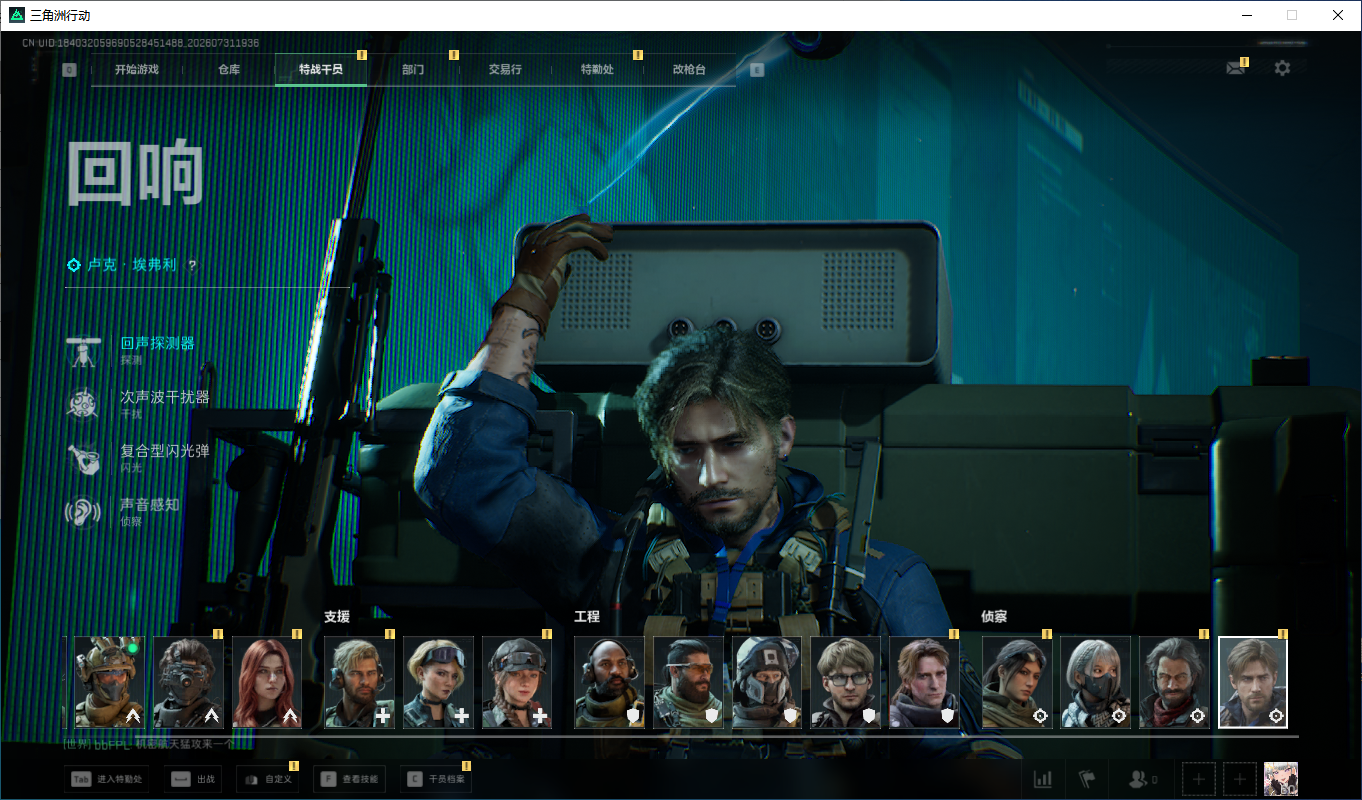Screen dimensions: 1362x800
Task: Select the brown-haired engineer without glasses
Action: pos(925,682)
